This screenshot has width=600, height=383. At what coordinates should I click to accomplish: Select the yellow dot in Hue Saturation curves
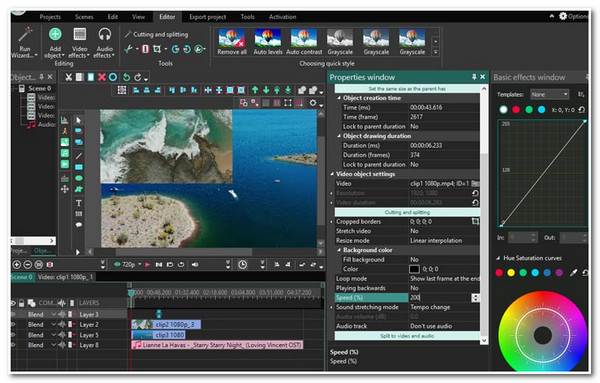(x=511, y=272)
